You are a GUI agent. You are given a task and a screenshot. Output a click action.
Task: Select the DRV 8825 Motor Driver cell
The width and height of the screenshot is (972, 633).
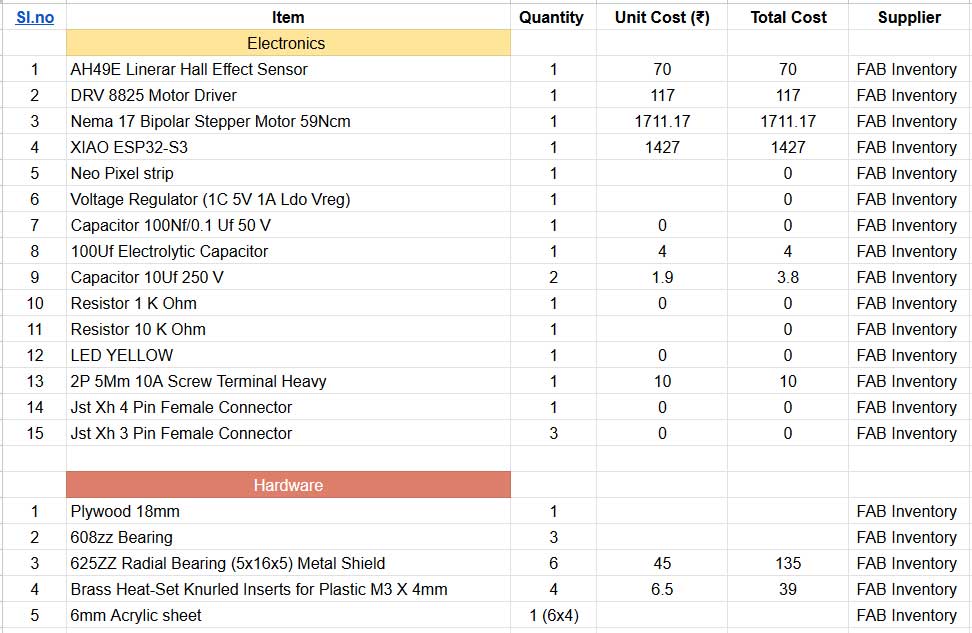click(154, 95)
